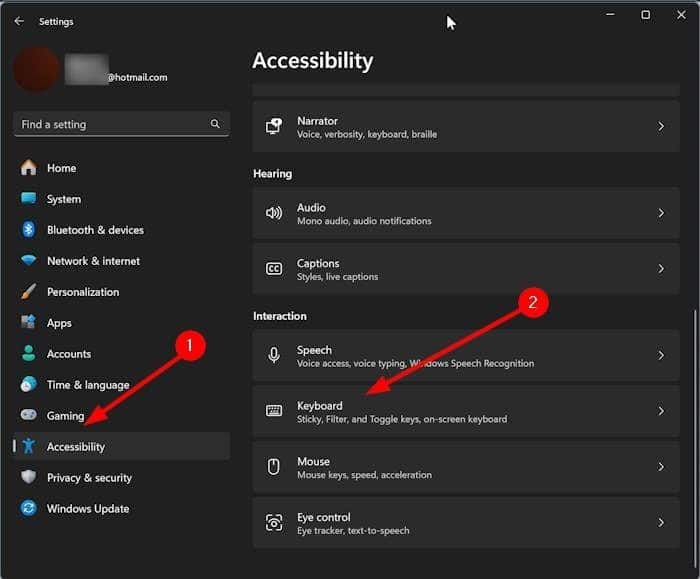This screenshot has height=579, width=700.
Task: Click the Audio speaker icon
Action: point(274,213)
